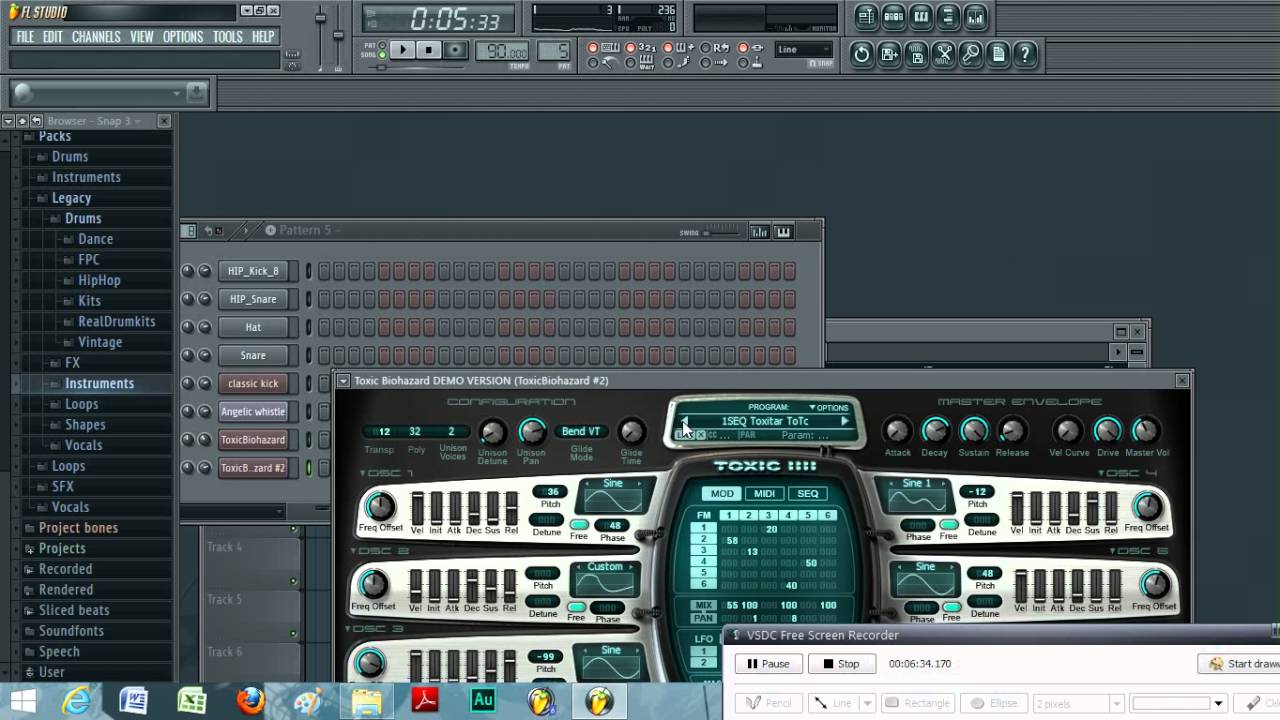Open the Pattern 5 selector dropdown
1280x720 pixels.
tap(305, 230)
